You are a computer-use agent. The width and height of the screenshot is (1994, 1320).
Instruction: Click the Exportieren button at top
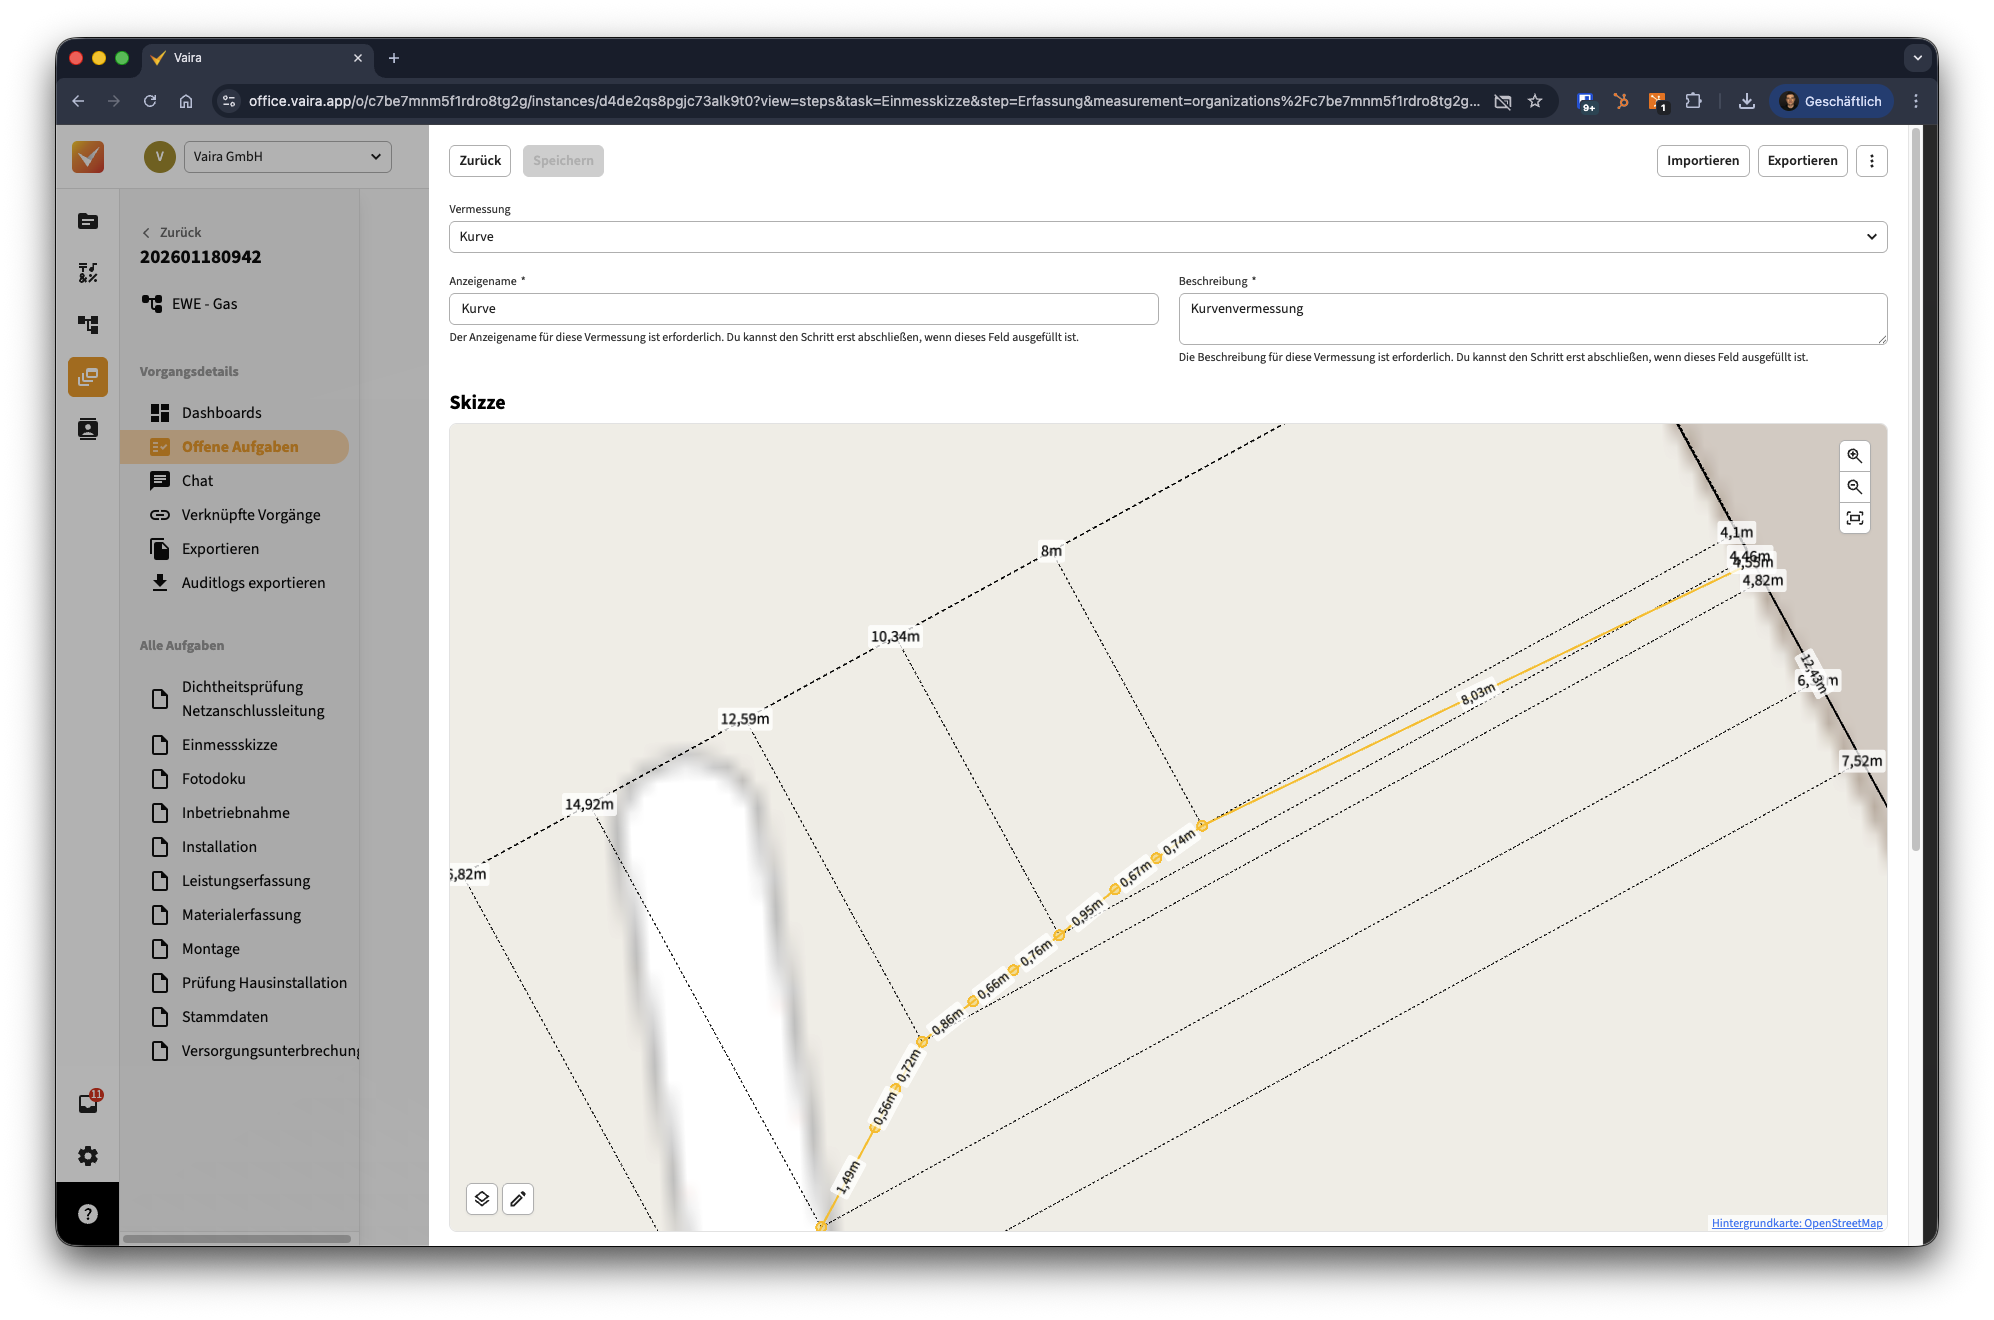(1801, 161)
